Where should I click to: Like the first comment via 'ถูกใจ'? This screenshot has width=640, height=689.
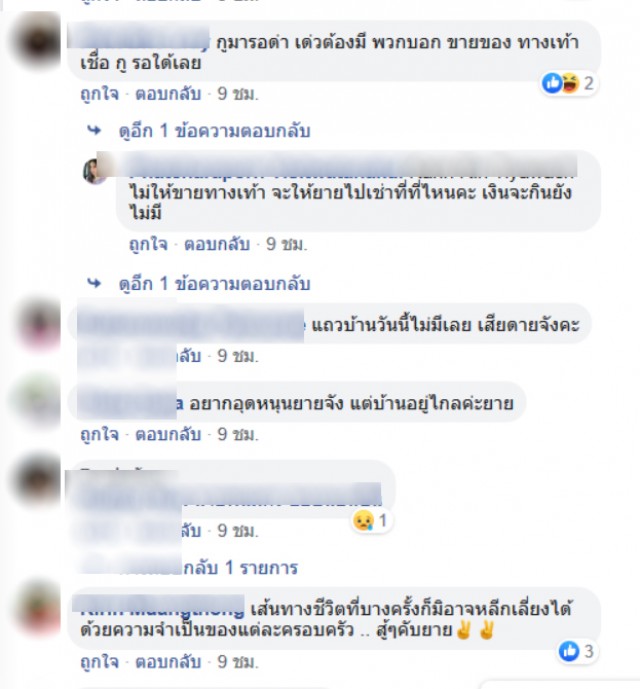[x=99, y=94]
